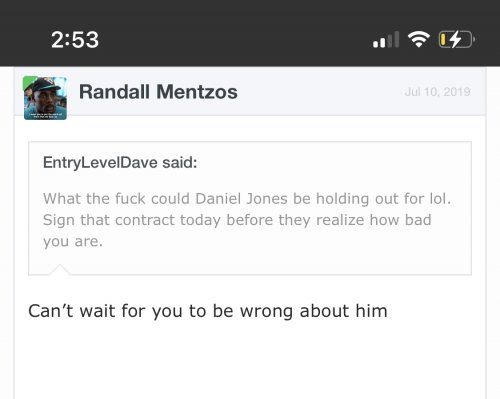Tap the Wi-Fi status icon
Image resolution: width=500 pixels, height=399 pixels.
pos(419,39)
